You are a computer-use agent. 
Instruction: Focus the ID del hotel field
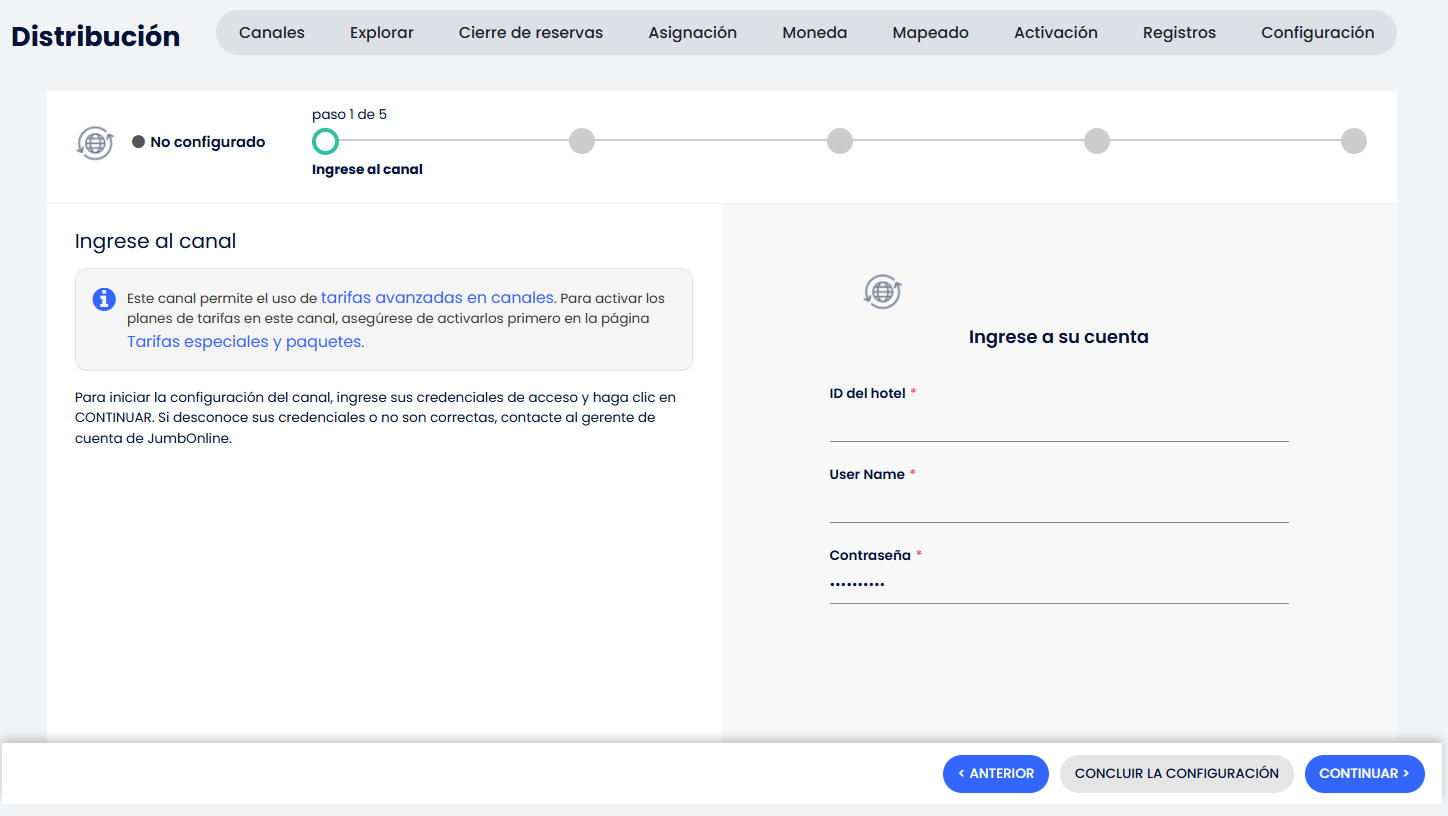point(1058,424)
